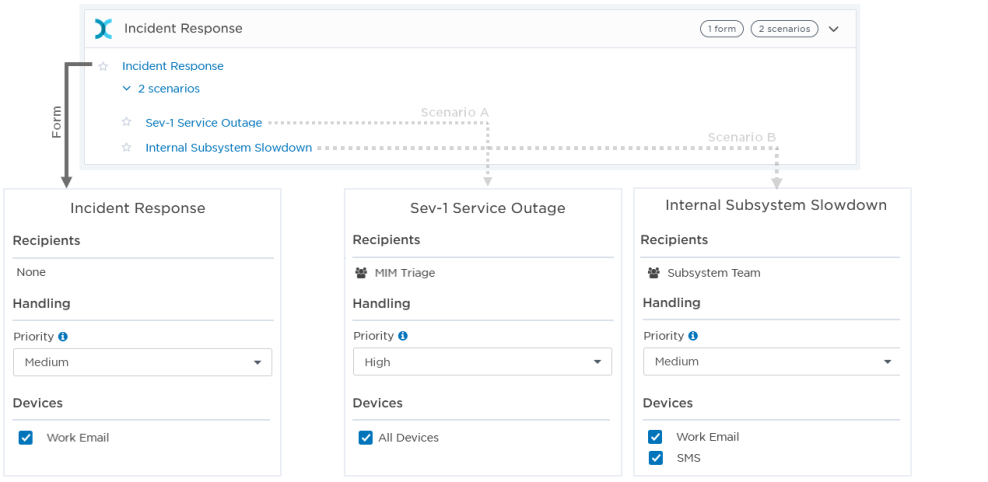
Task: Click the xMatters logo icon in header
Action: [x=103, y=29]
